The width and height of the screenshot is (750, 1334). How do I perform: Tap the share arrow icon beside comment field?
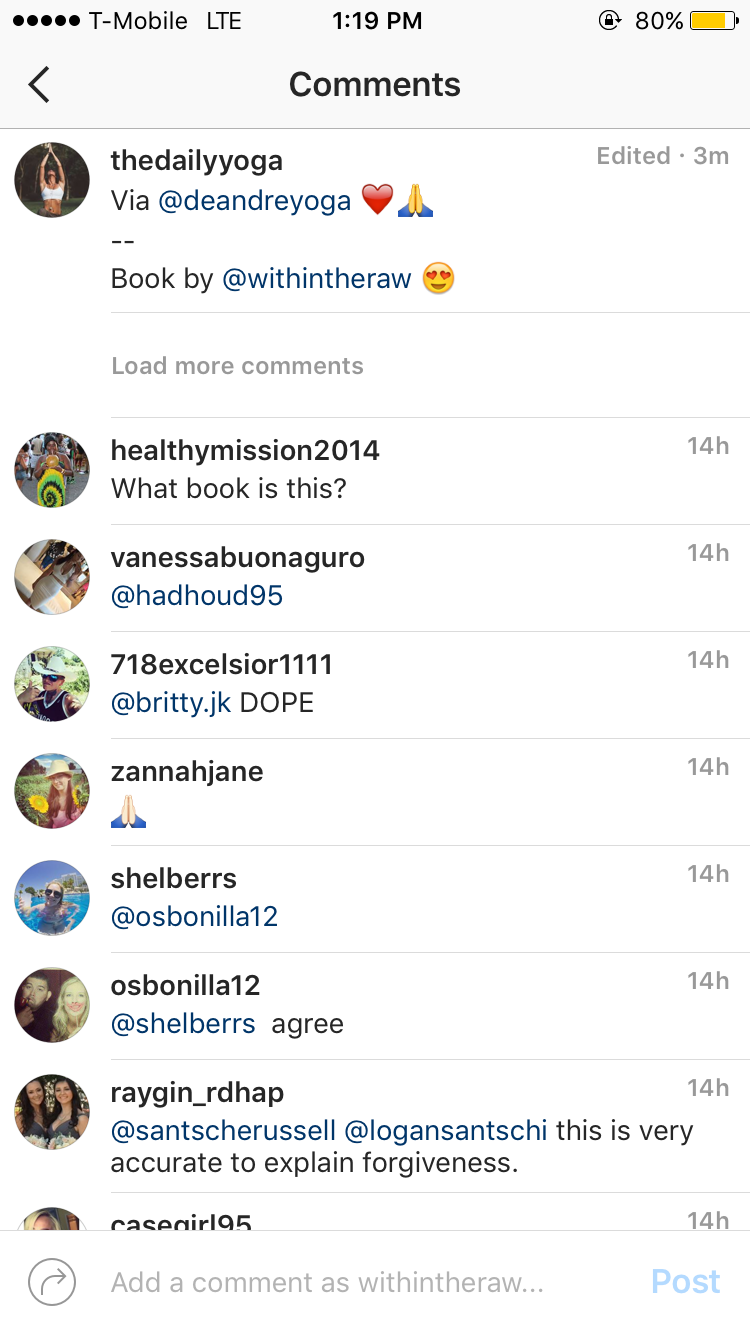52,1282
